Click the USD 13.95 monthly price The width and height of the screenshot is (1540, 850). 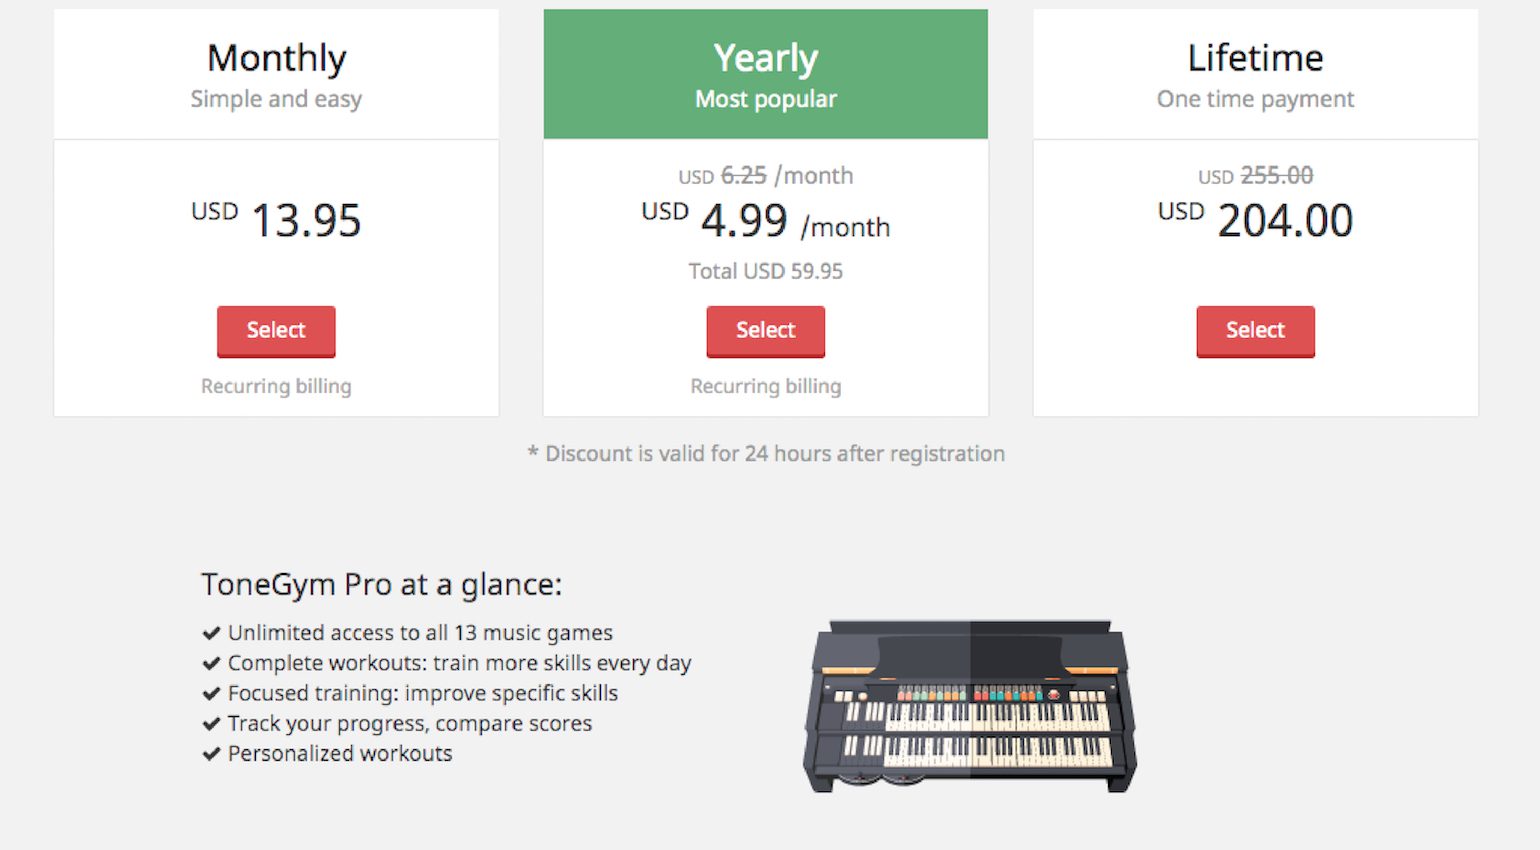click(x=276, y=220)
